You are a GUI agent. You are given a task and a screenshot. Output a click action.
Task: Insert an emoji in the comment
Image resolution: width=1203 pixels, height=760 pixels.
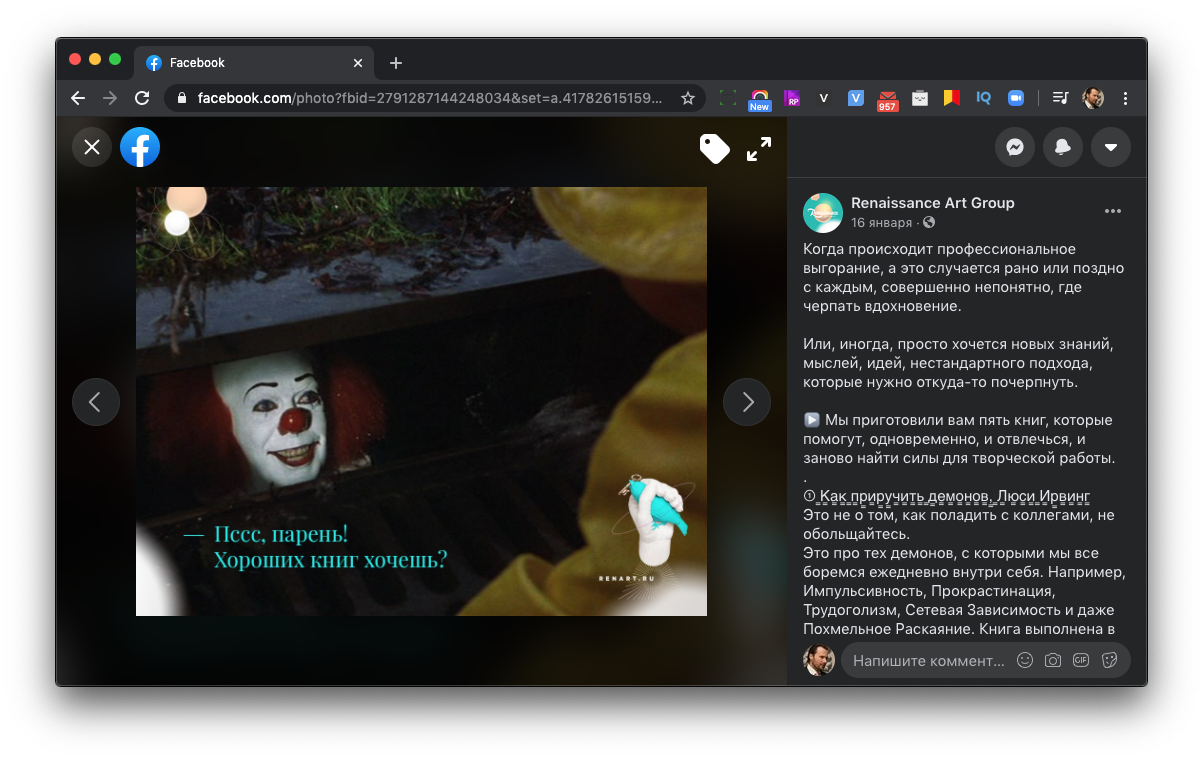(x=1024, y=660)
